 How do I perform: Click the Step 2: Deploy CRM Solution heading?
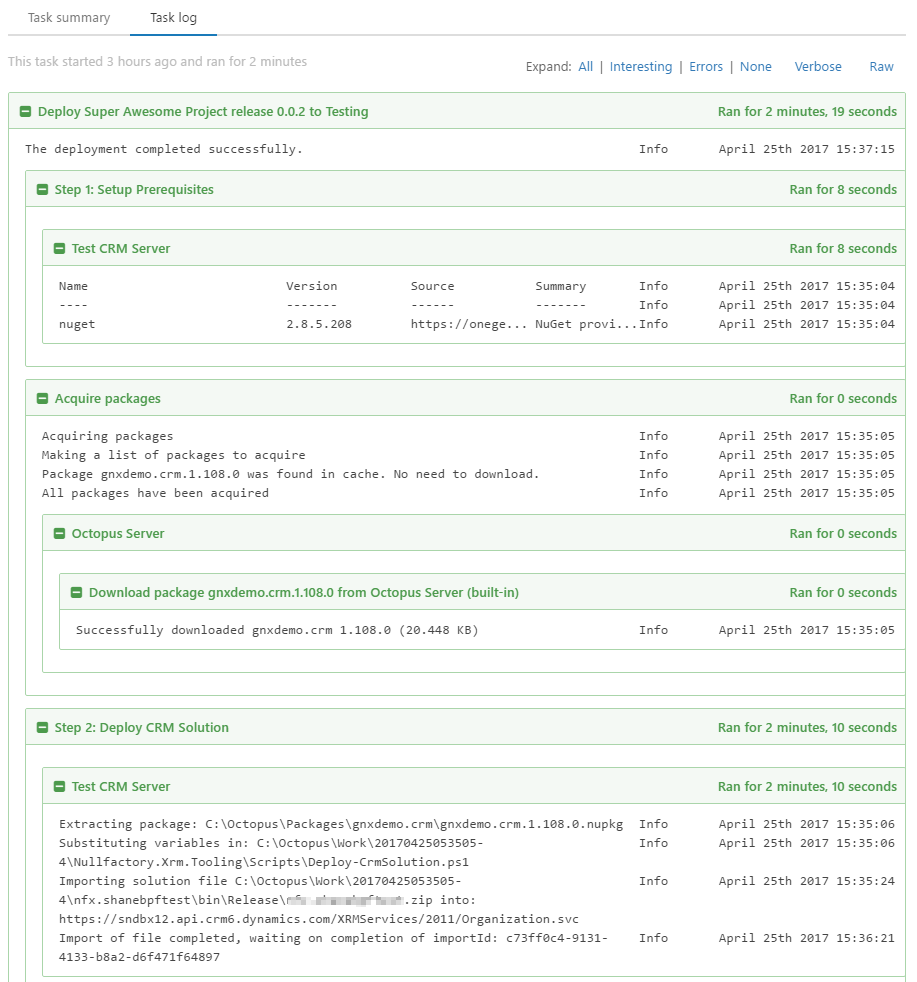click(141, 728)
